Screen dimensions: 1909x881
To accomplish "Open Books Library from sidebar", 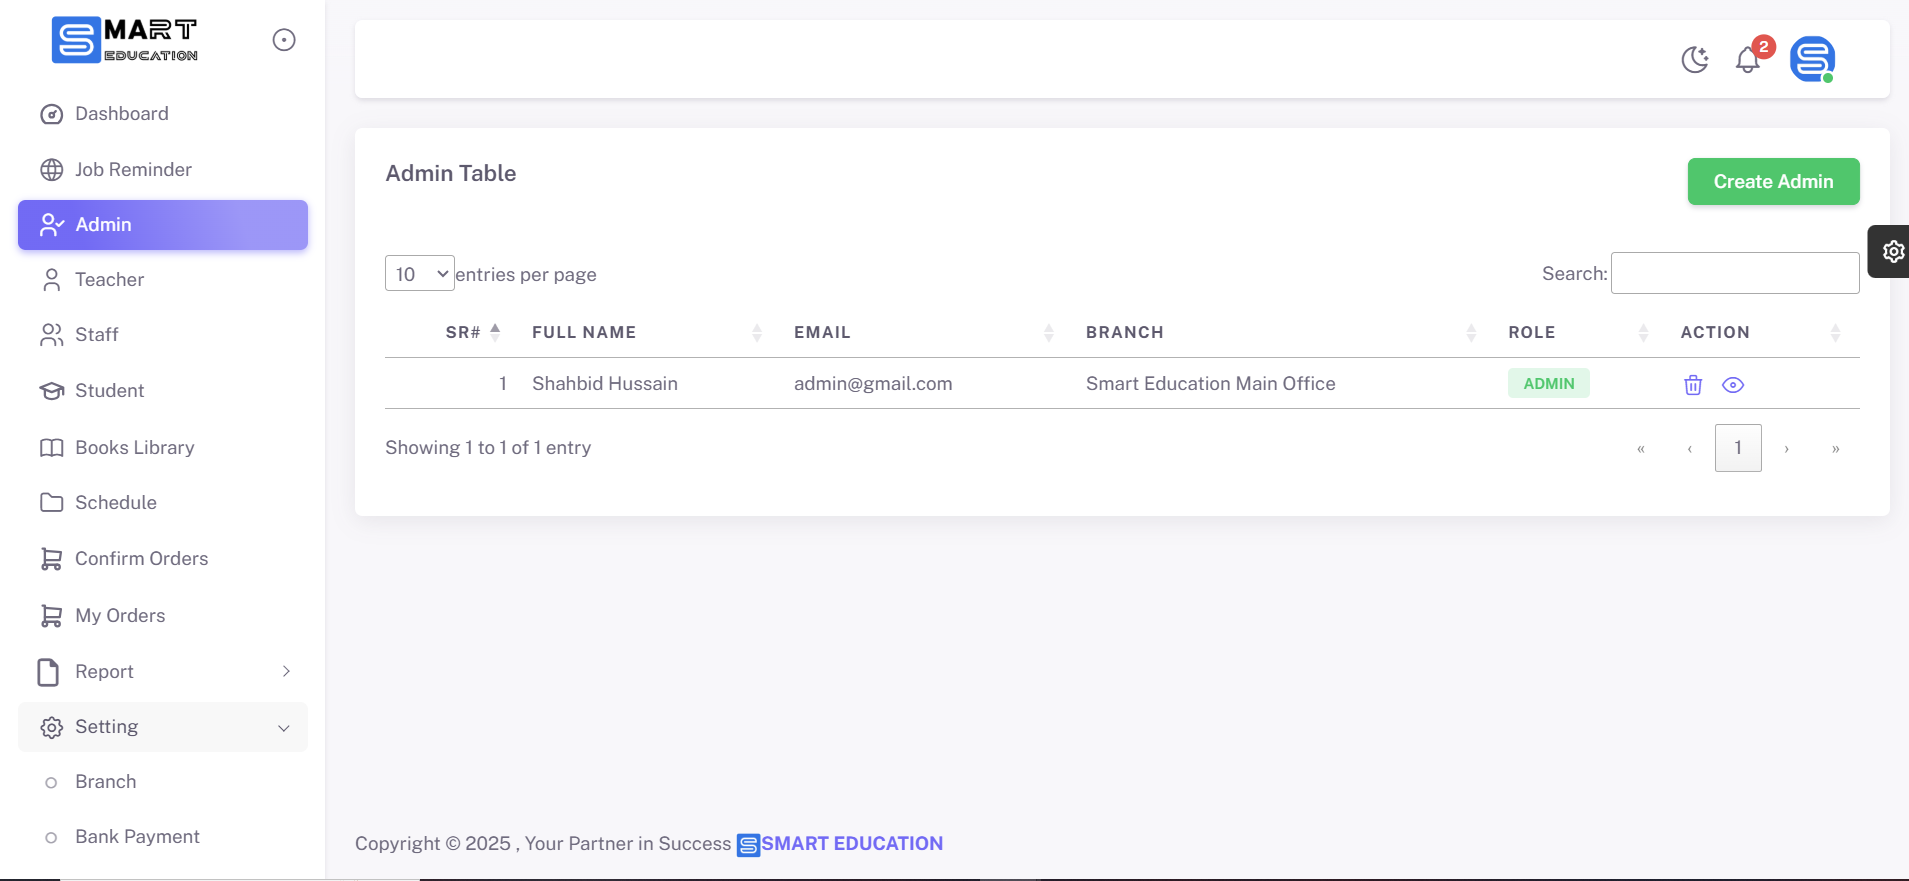I will tap(134, 448).
